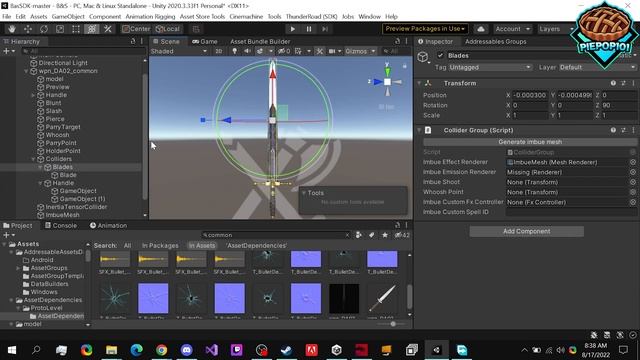
Task: Select the Blade object in Hierarchy
Action: coord(68,175)
